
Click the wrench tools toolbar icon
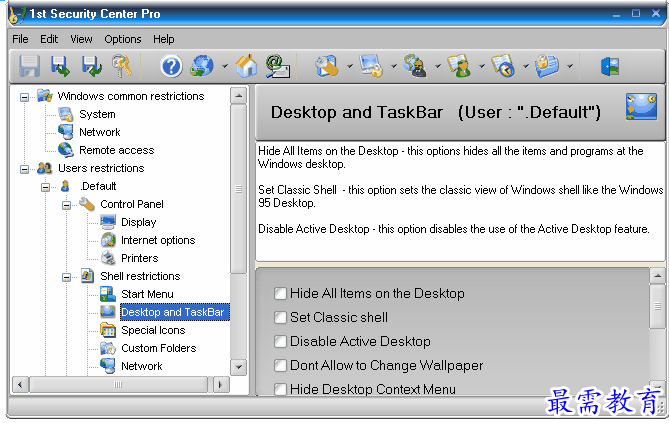tap(327, 66)
